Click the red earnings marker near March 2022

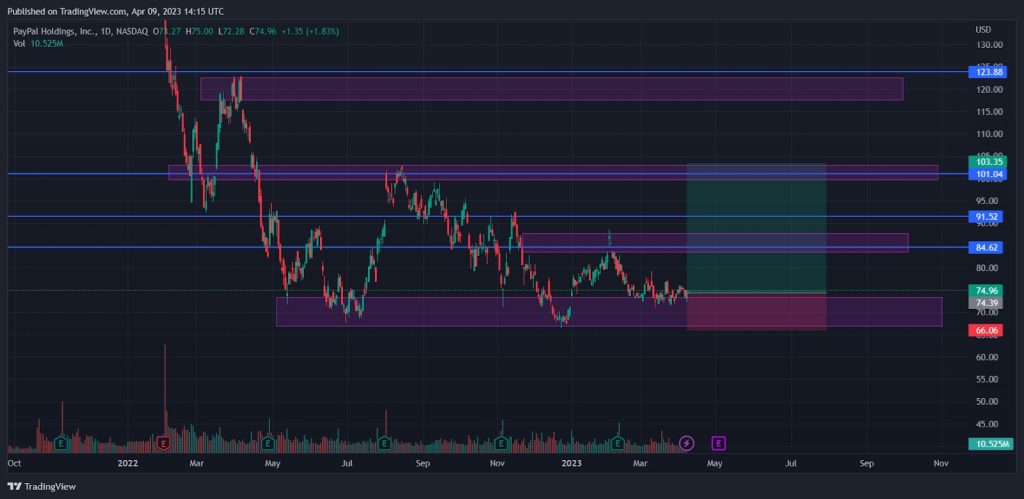(164, 443)
